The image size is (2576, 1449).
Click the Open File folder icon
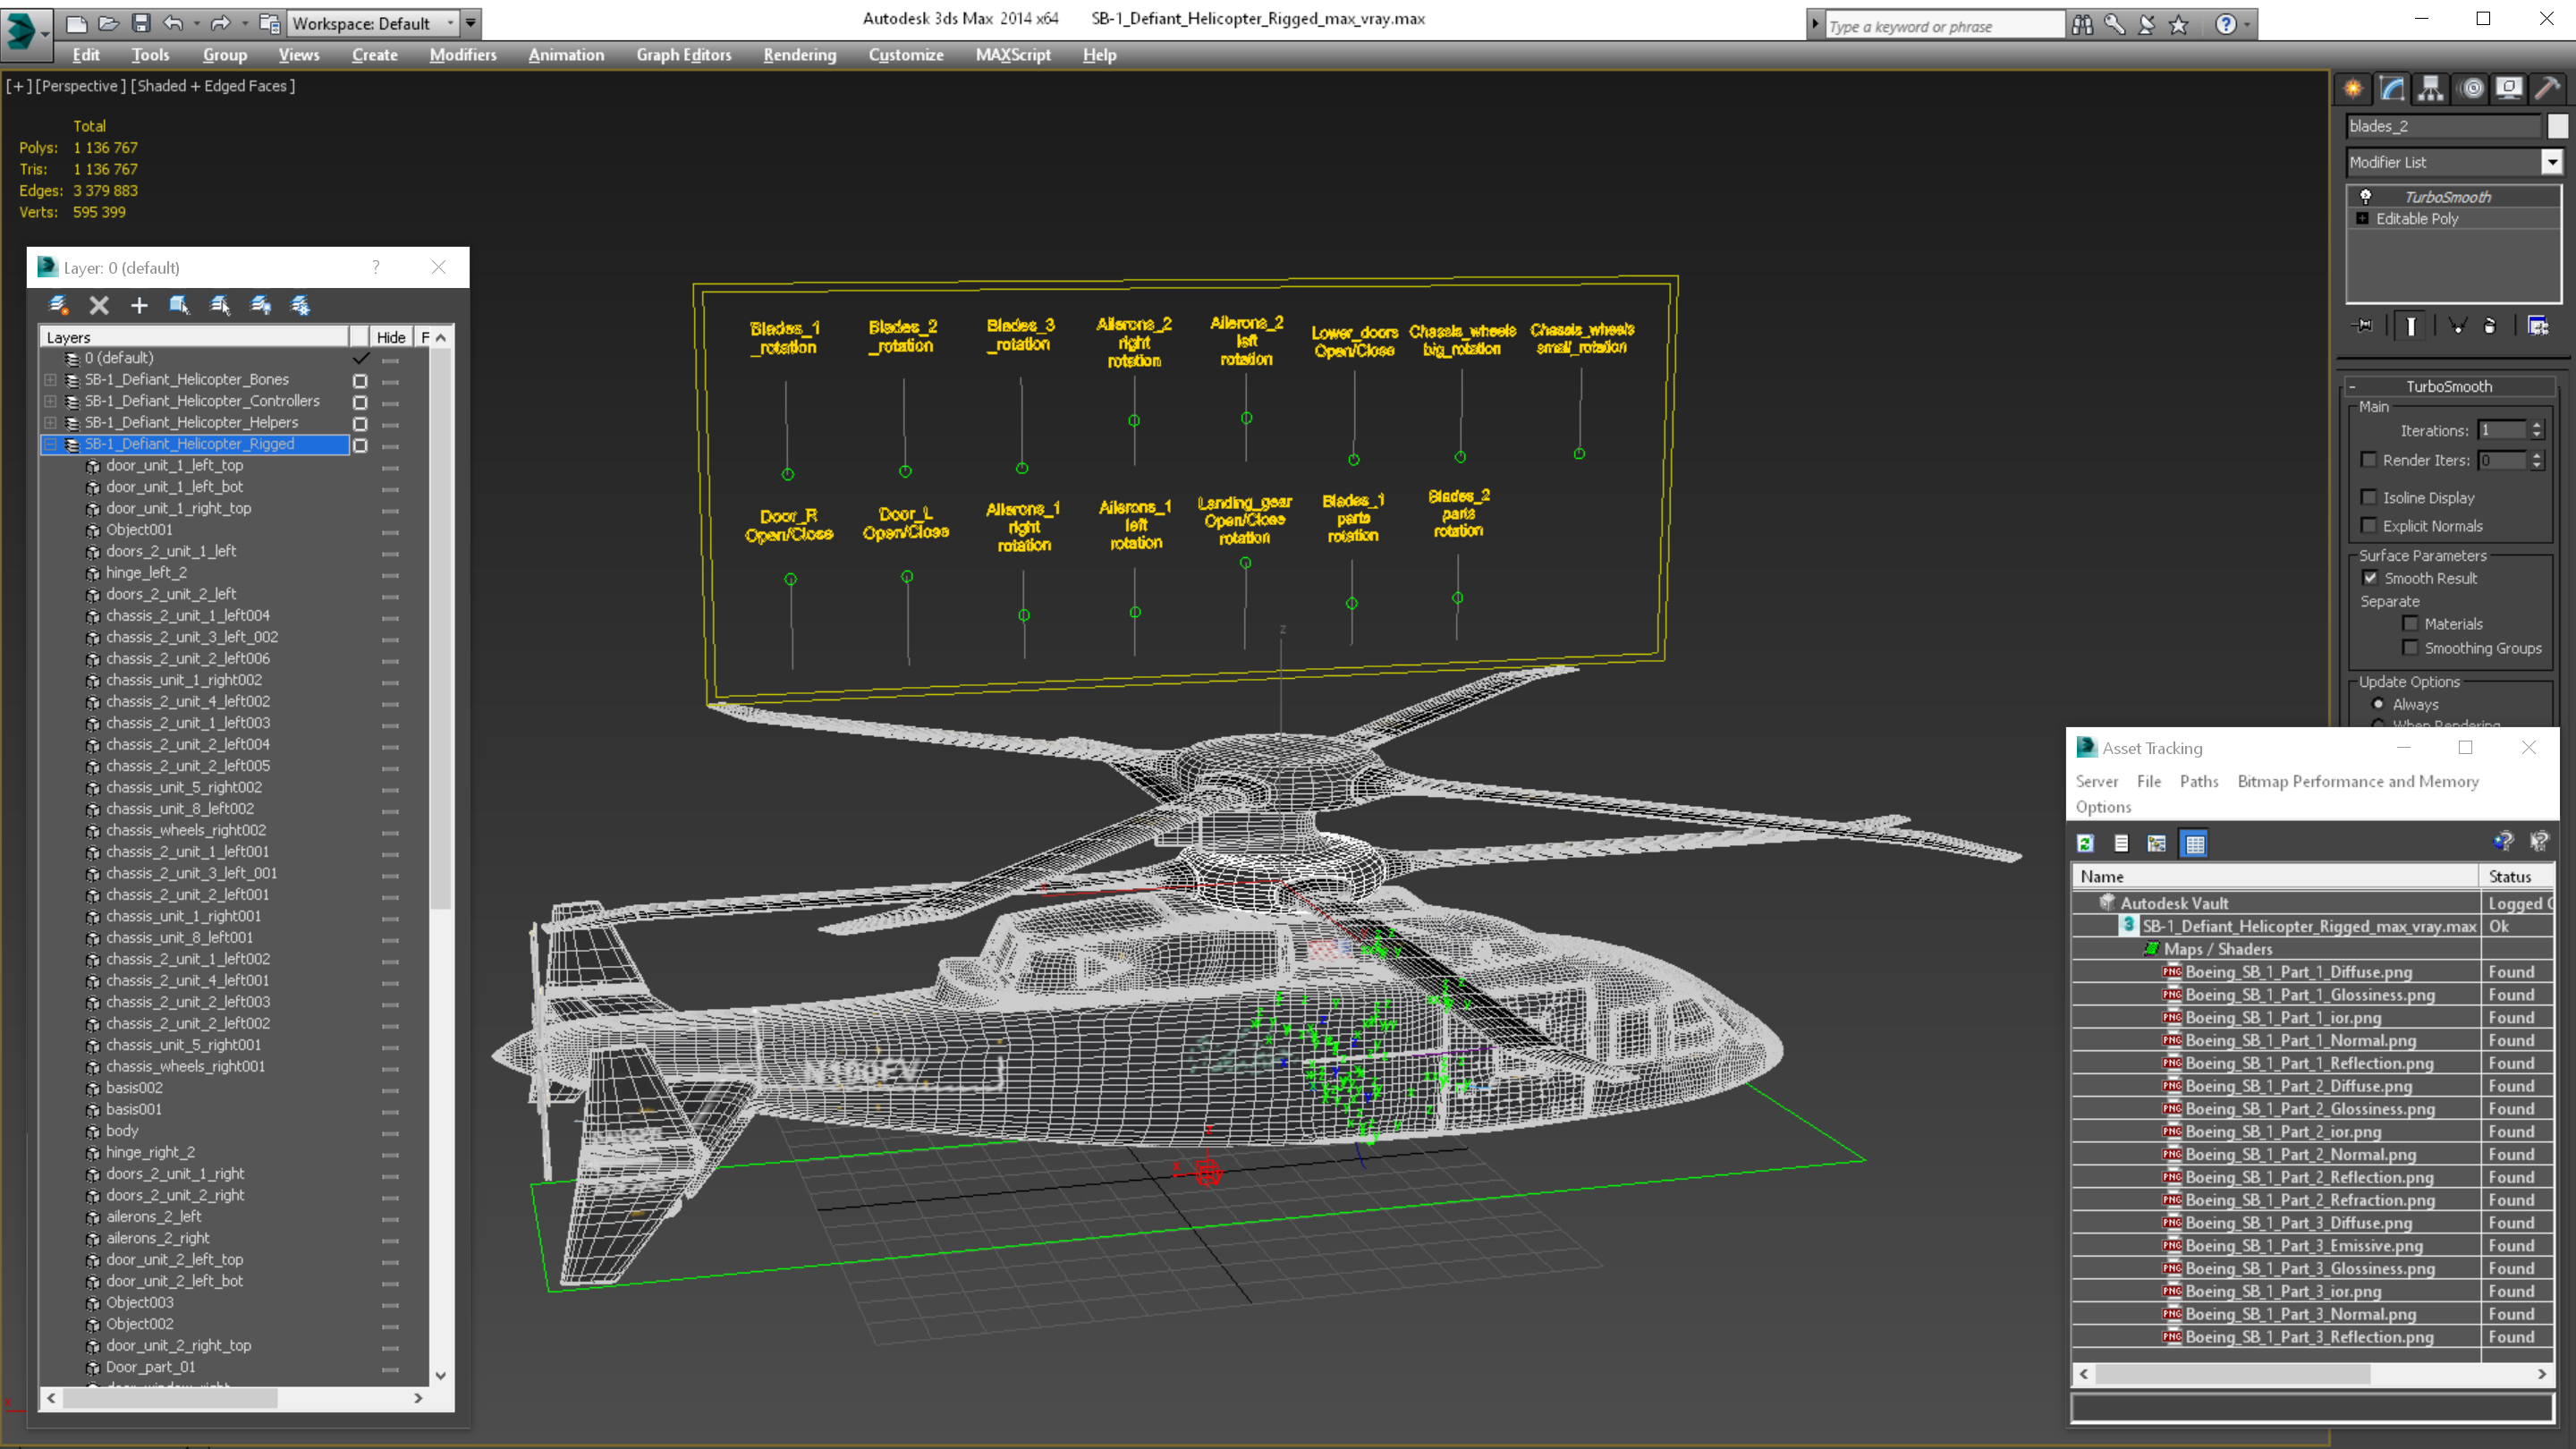[109, 23]
